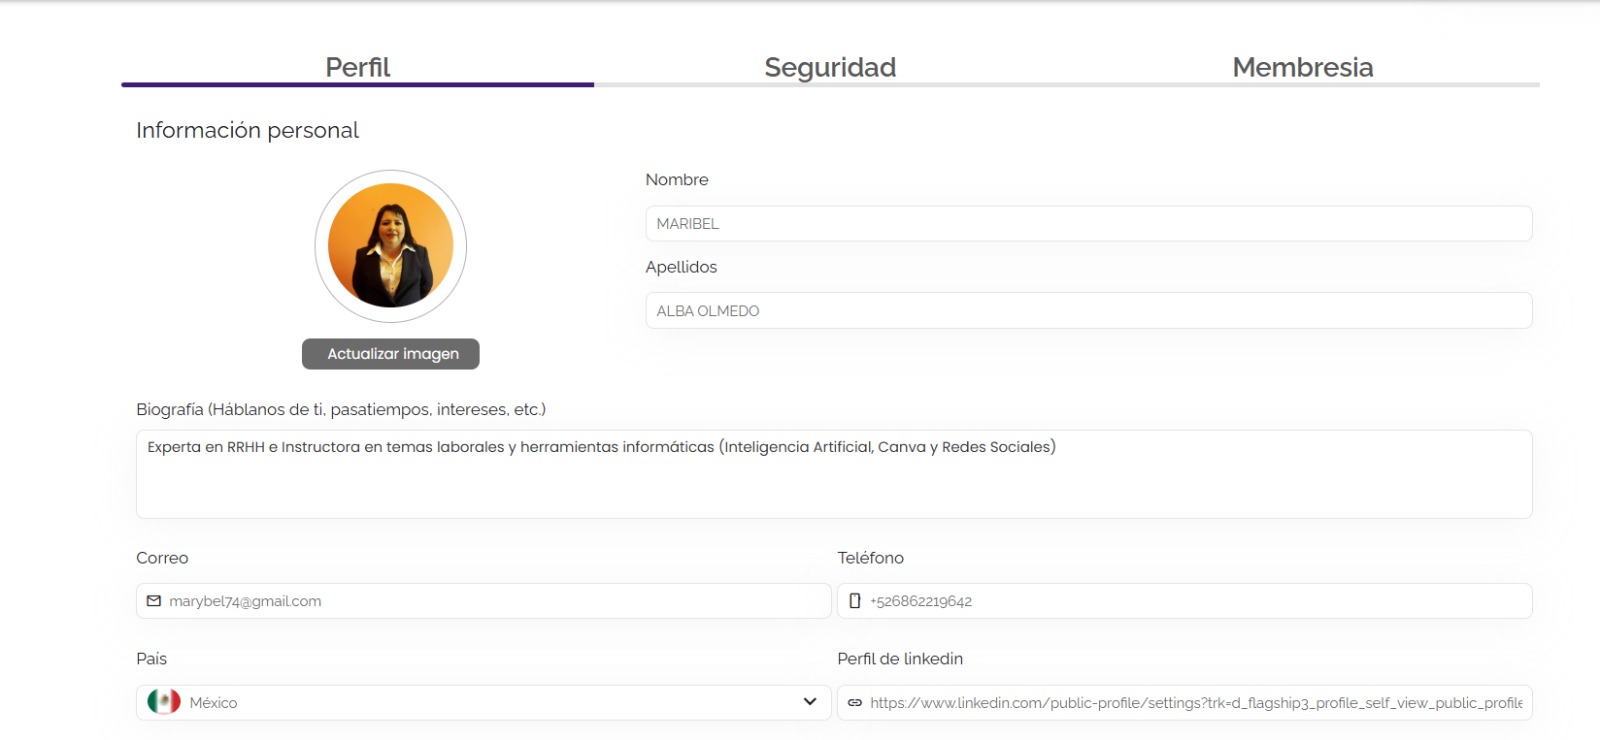The image size is (1600, 740).
Task: Click the Mexico flag icon
Action: pyautogui.click(x=164, y=702)
